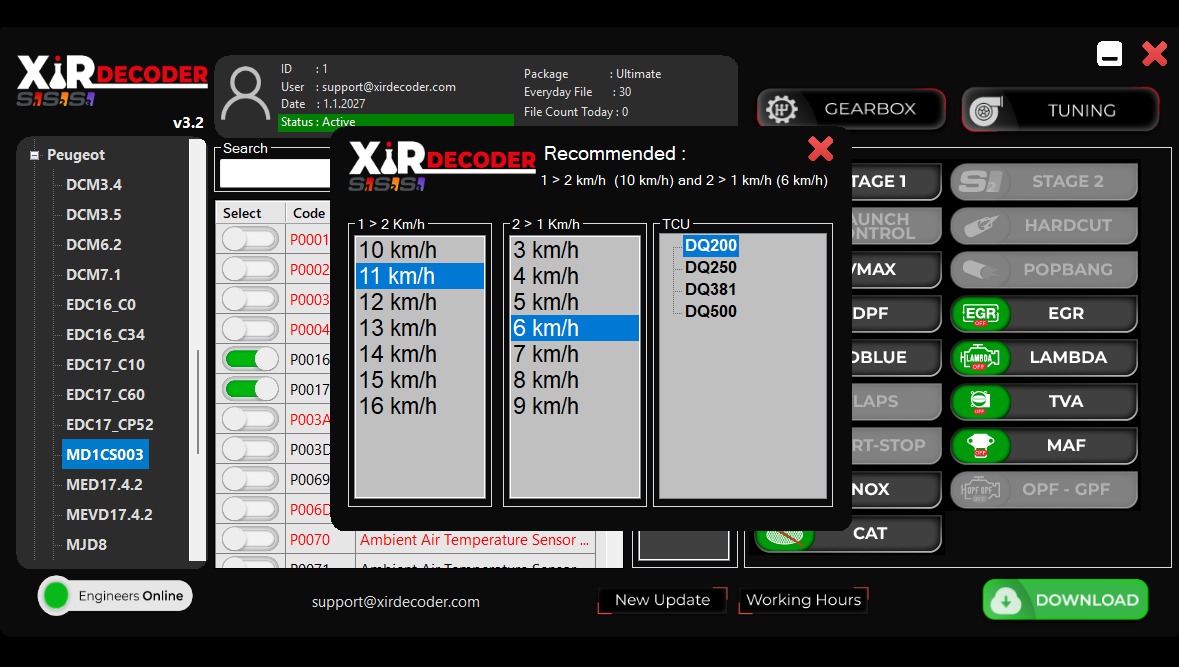
Task: Click the Stage 2 S2 icon
Action: pos(980,181)
